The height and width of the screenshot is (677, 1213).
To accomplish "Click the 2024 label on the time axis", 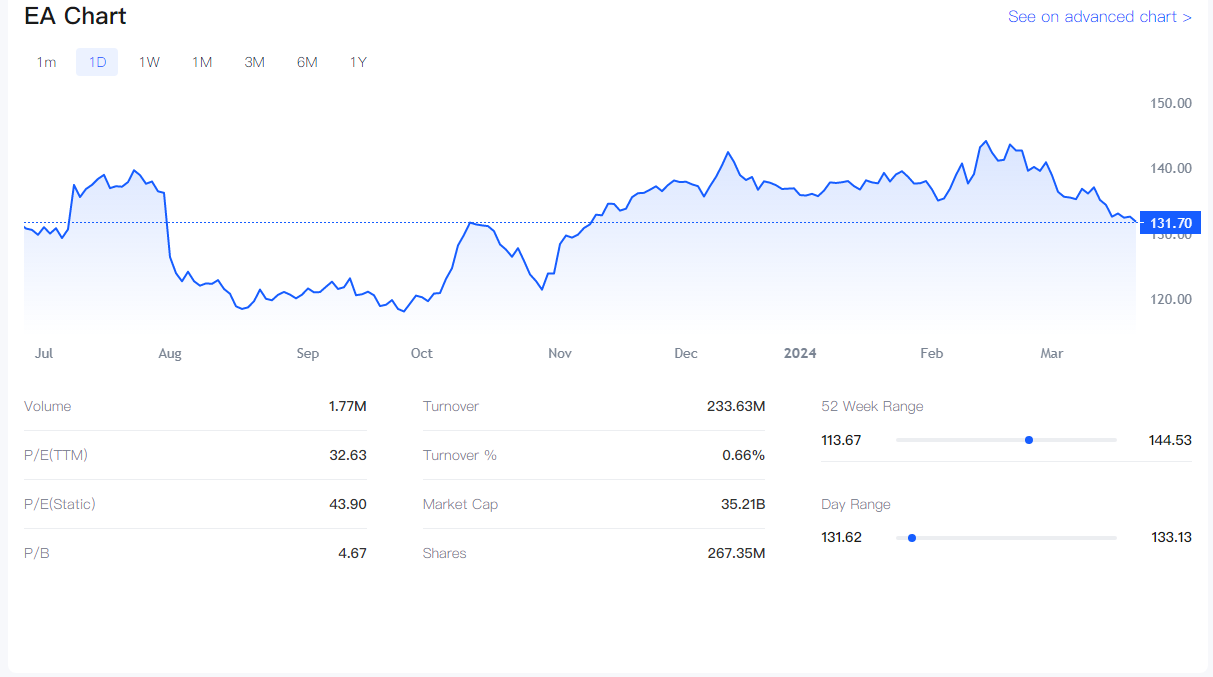I will [800, 353].
